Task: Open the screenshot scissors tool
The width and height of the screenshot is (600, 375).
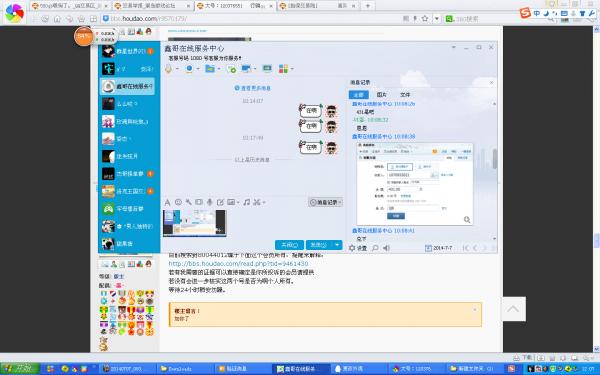Action: [x=257, y=202]
